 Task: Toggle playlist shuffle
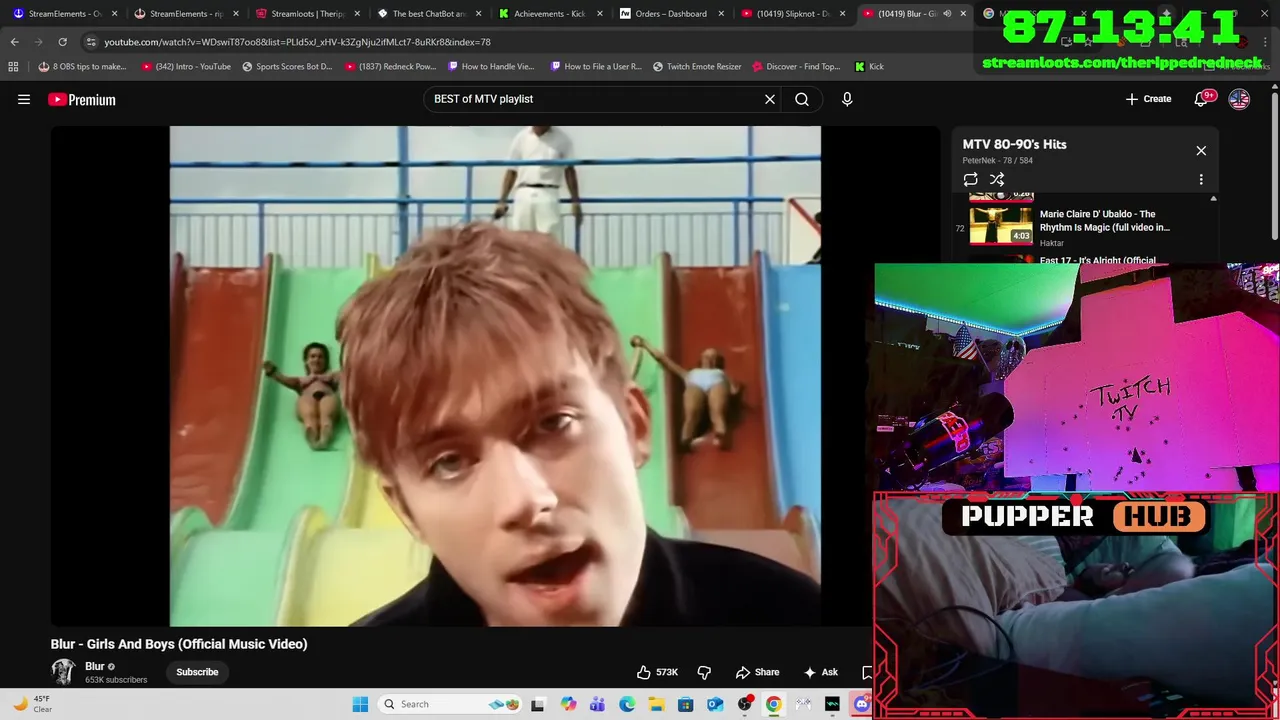[x=997, y=180]
